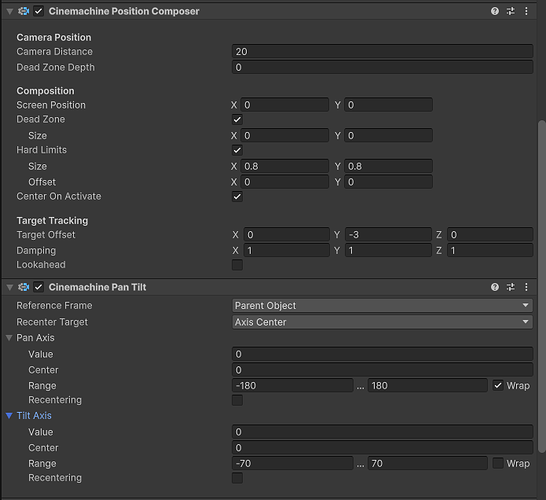
Task: Click the inspector vertical scrollbar
Action: click(542, 286)
